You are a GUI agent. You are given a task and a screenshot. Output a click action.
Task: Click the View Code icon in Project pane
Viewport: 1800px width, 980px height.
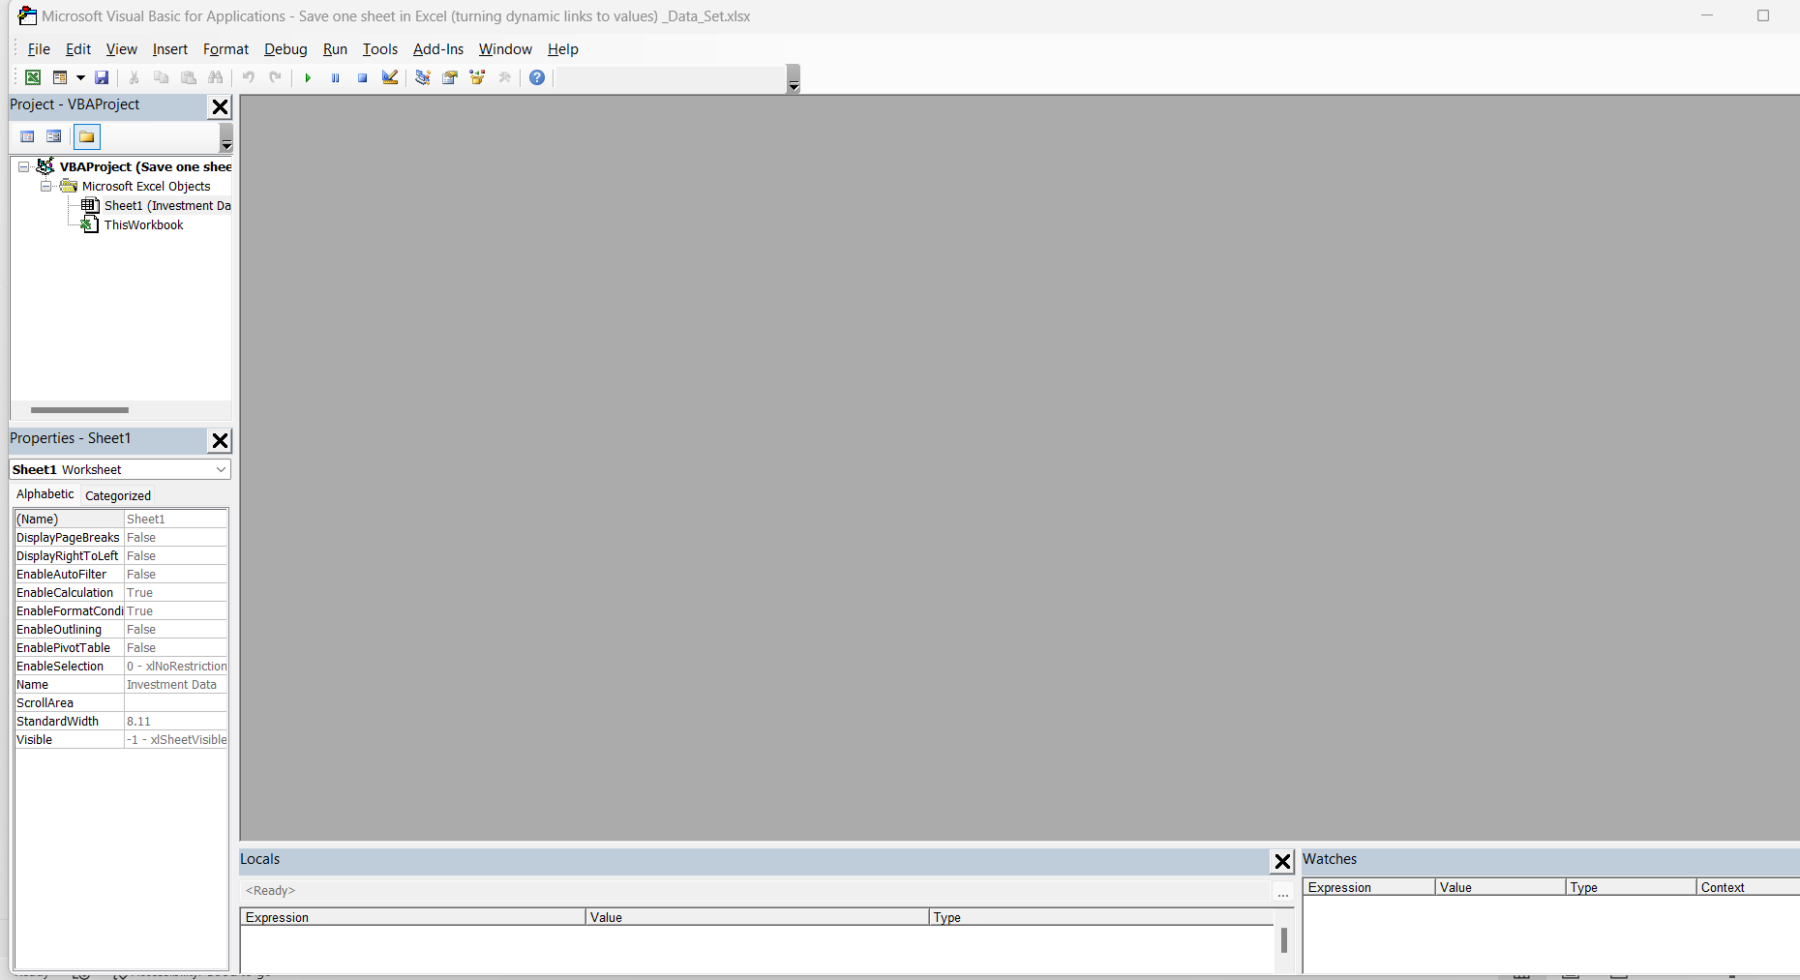pos(27,137)
